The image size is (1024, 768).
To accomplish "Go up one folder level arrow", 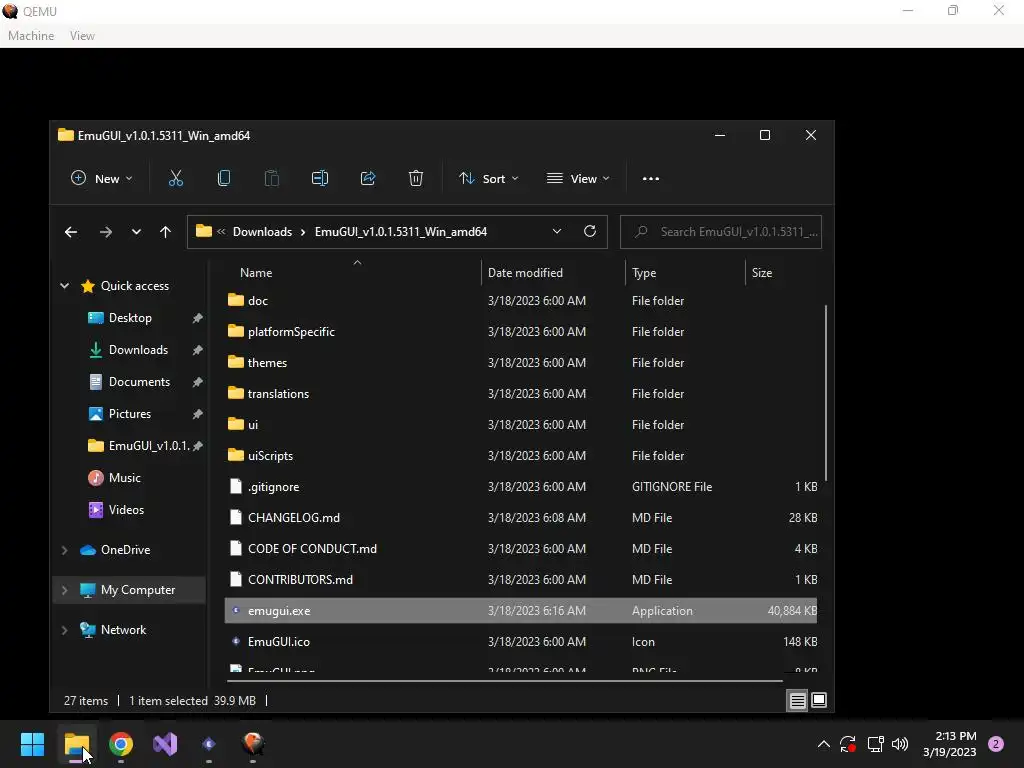I will click(x=165, y=232).
